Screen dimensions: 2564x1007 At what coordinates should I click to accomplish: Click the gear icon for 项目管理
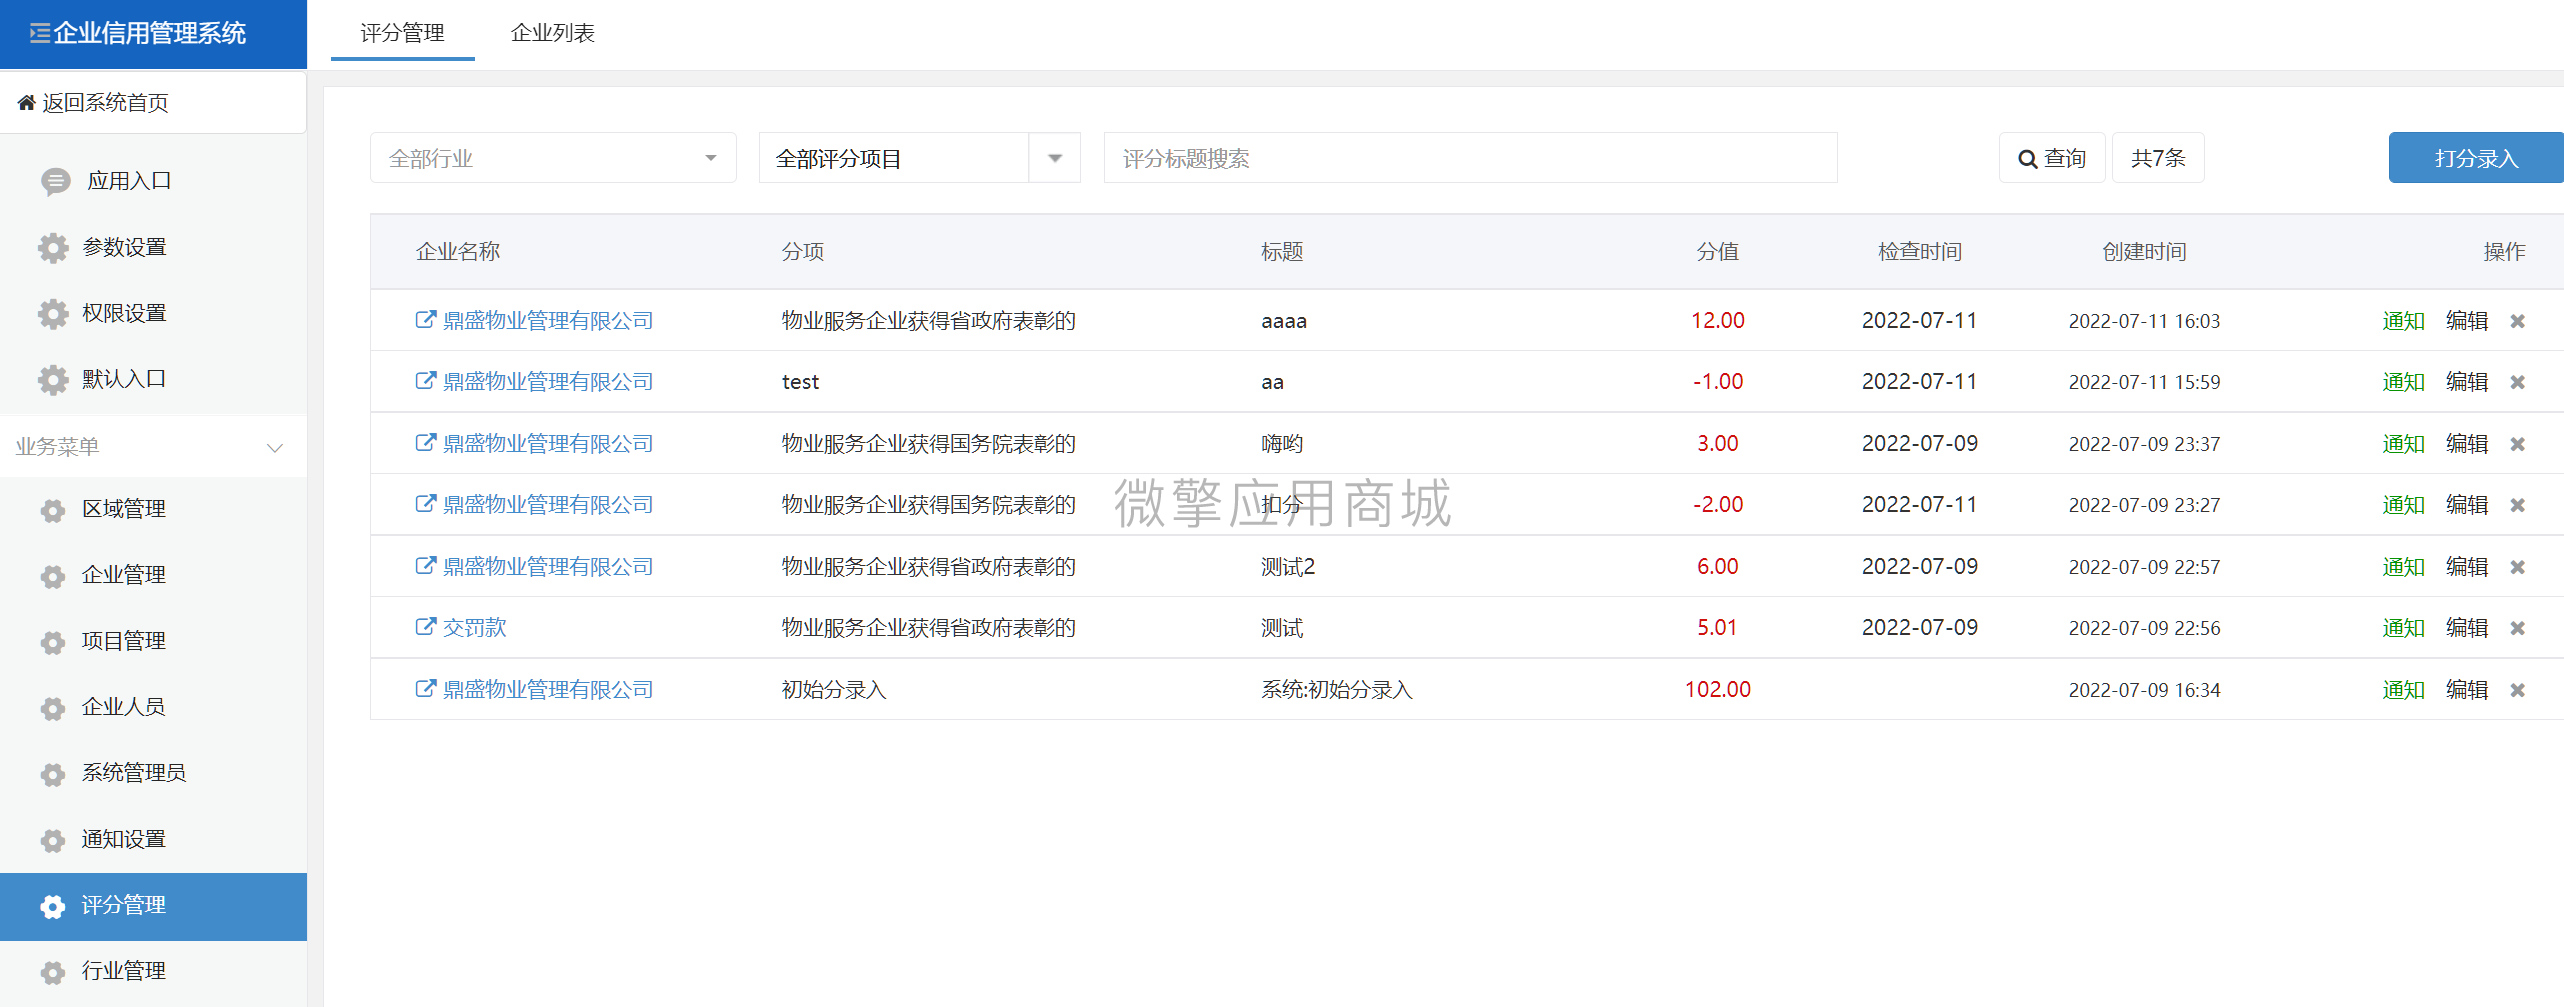(53, 642)
